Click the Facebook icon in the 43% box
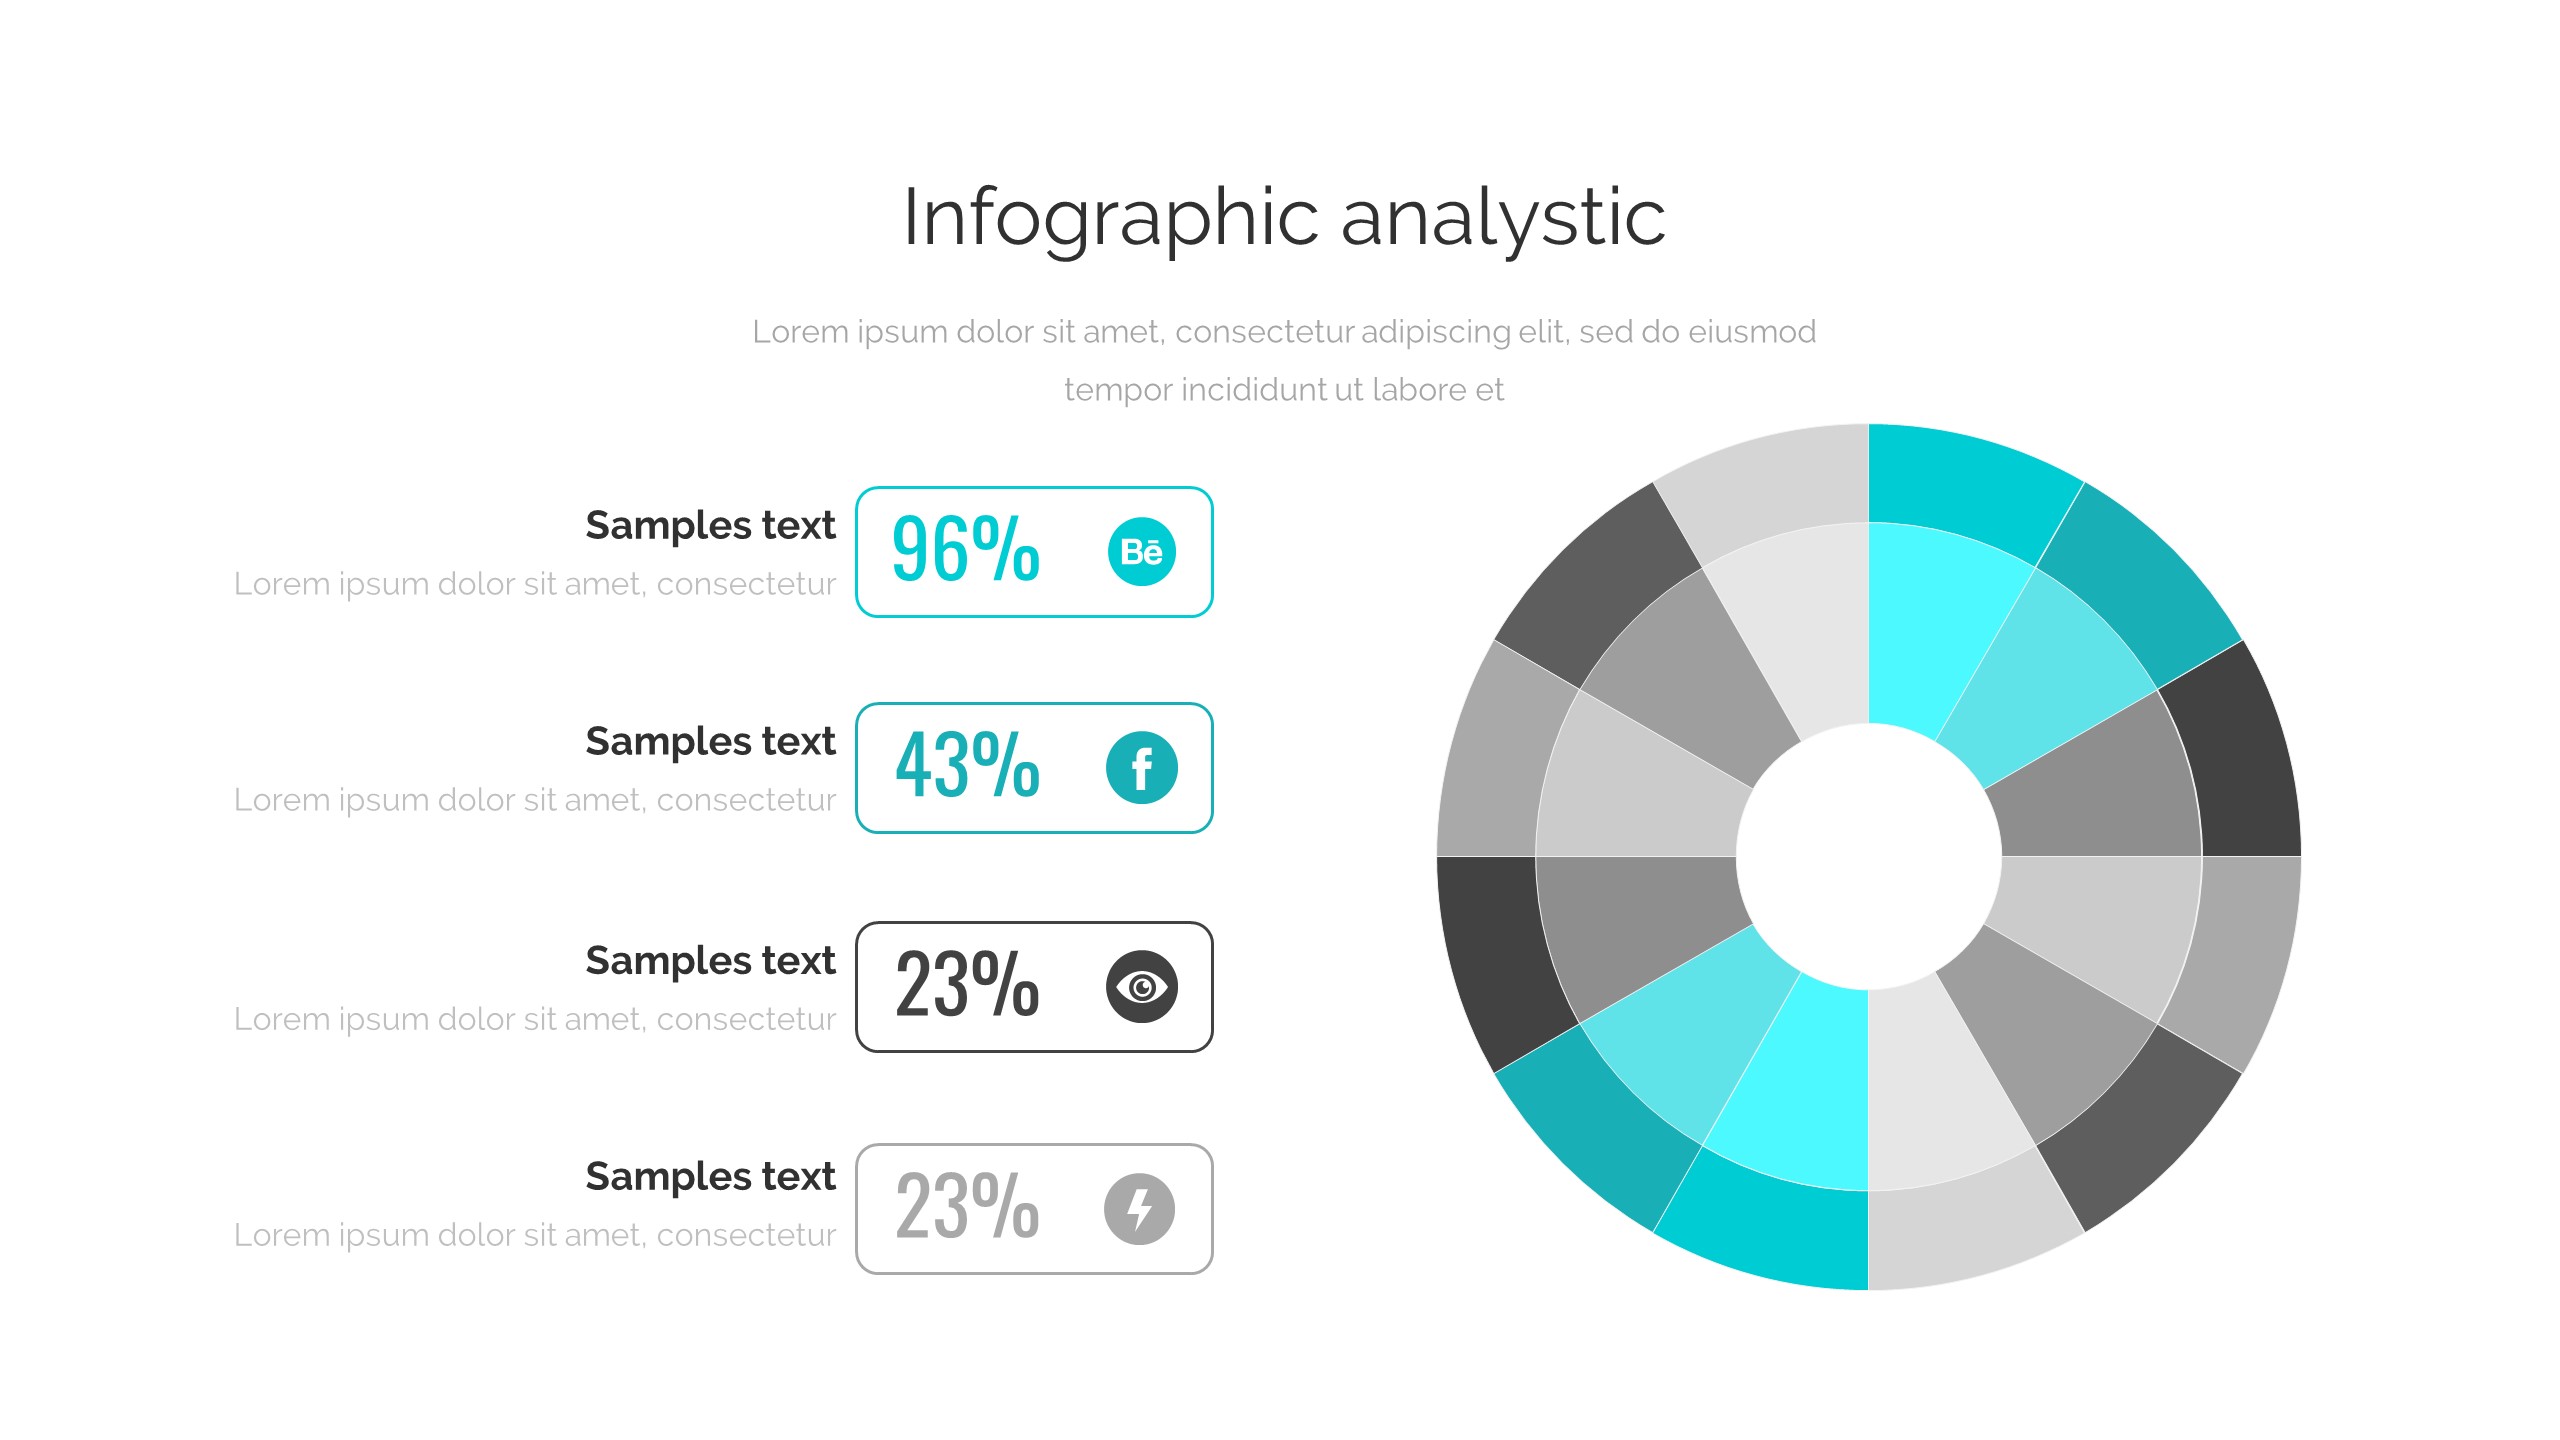The width and height of the screenshot is (2560, 1440). point(1141,768)
